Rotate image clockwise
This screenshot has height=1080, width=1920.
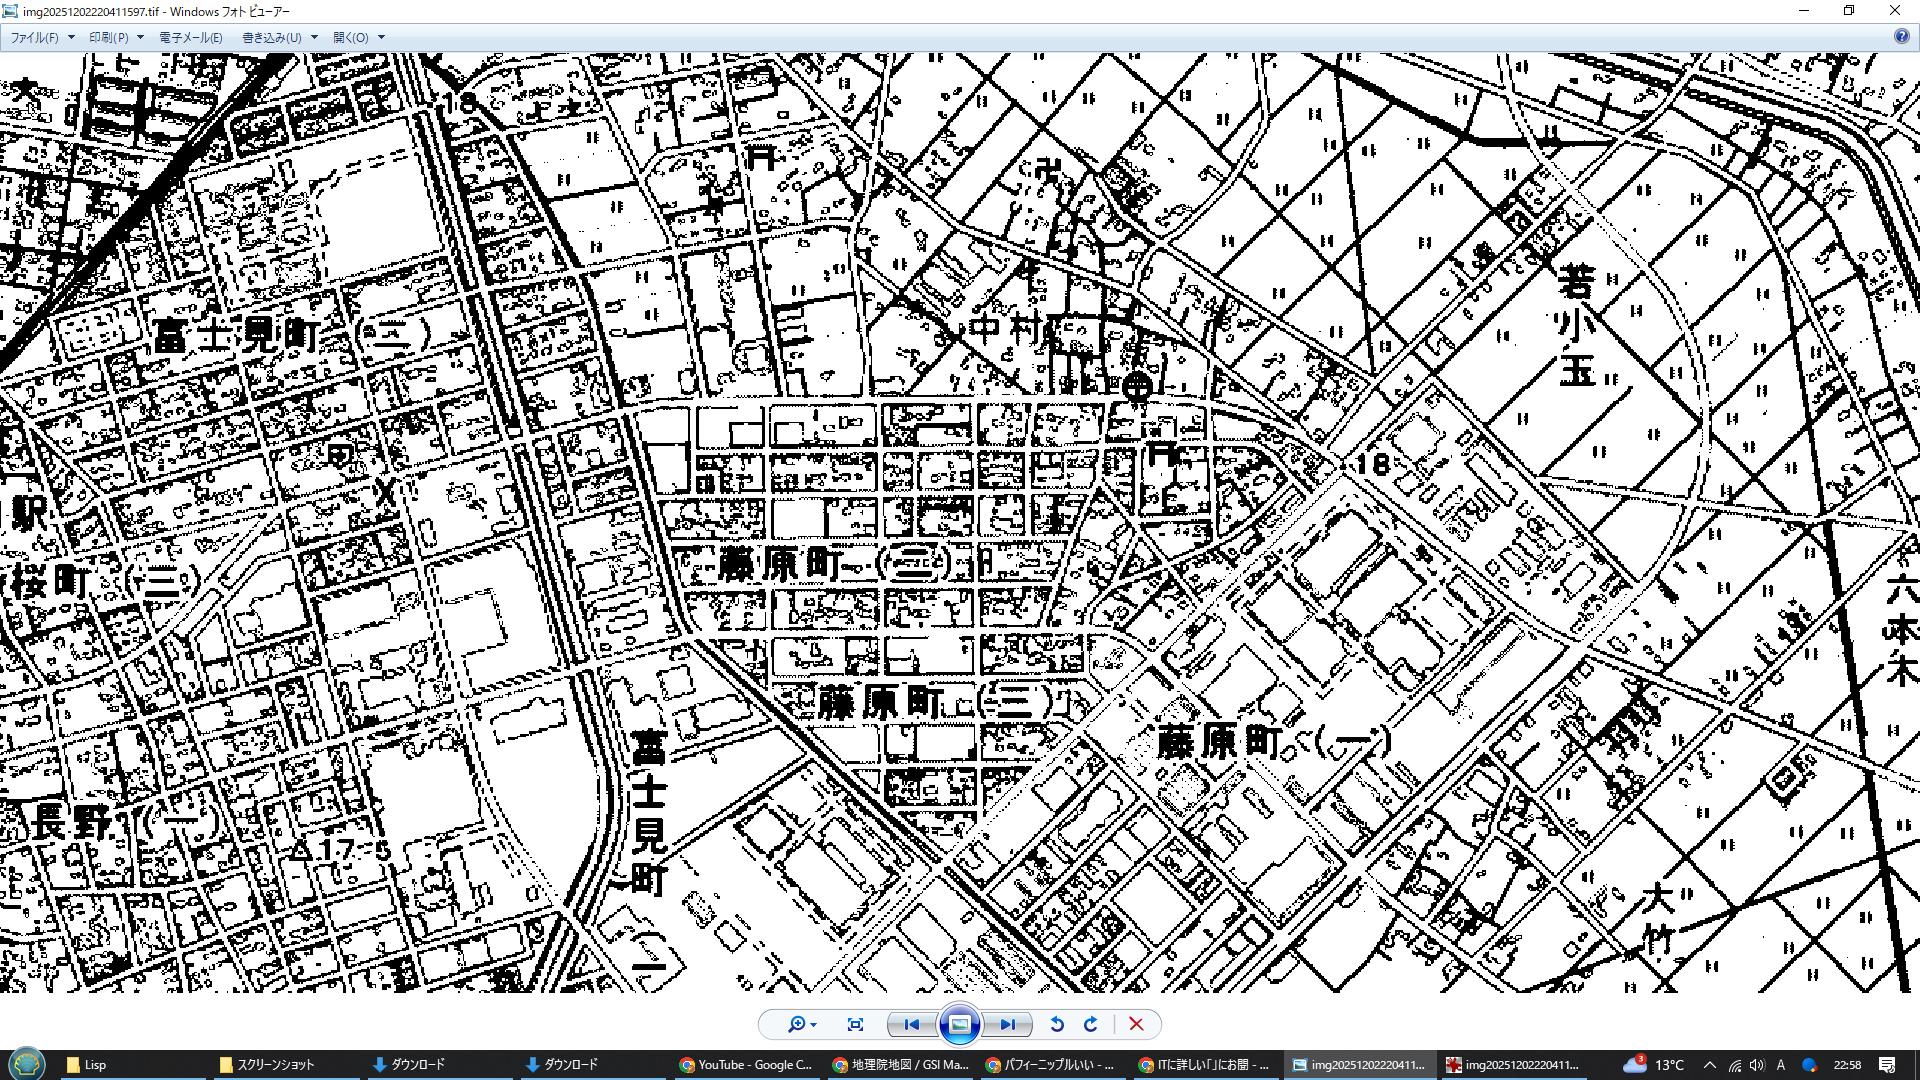(x=1091, y=1024)
